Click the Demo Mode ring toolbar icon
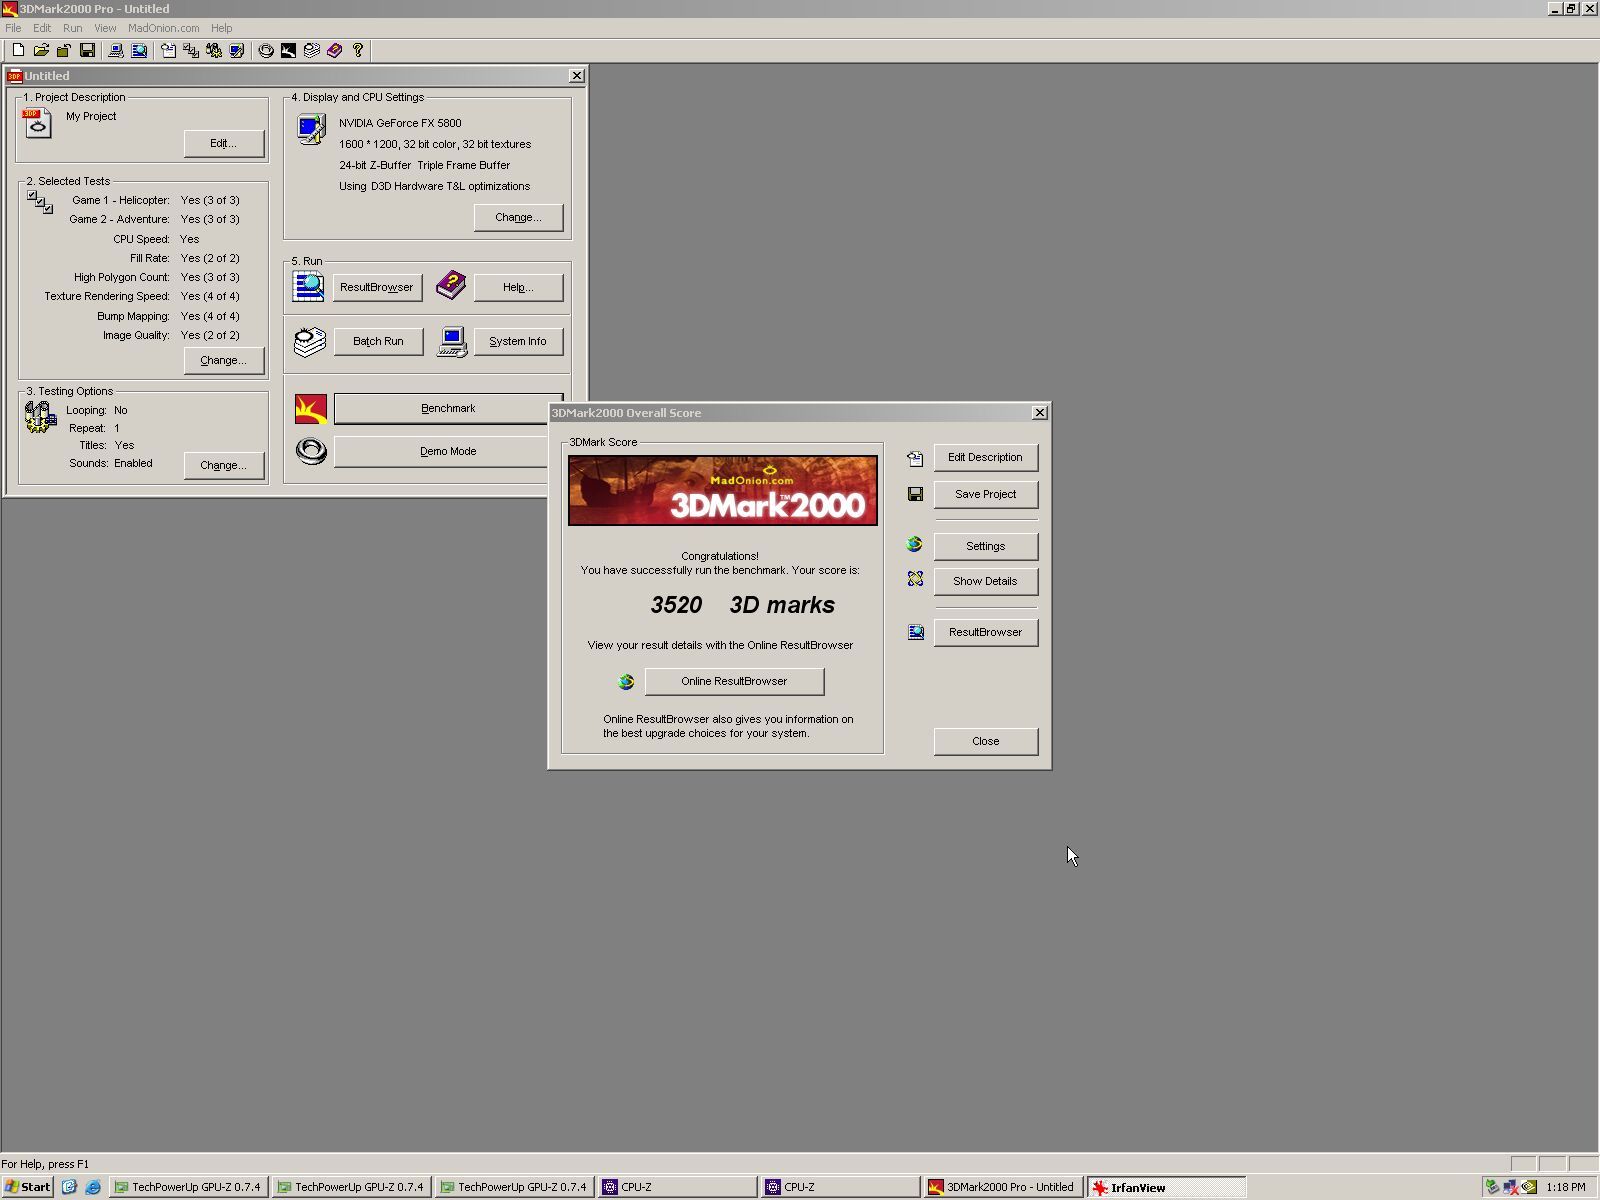 (x=266, y=50)
